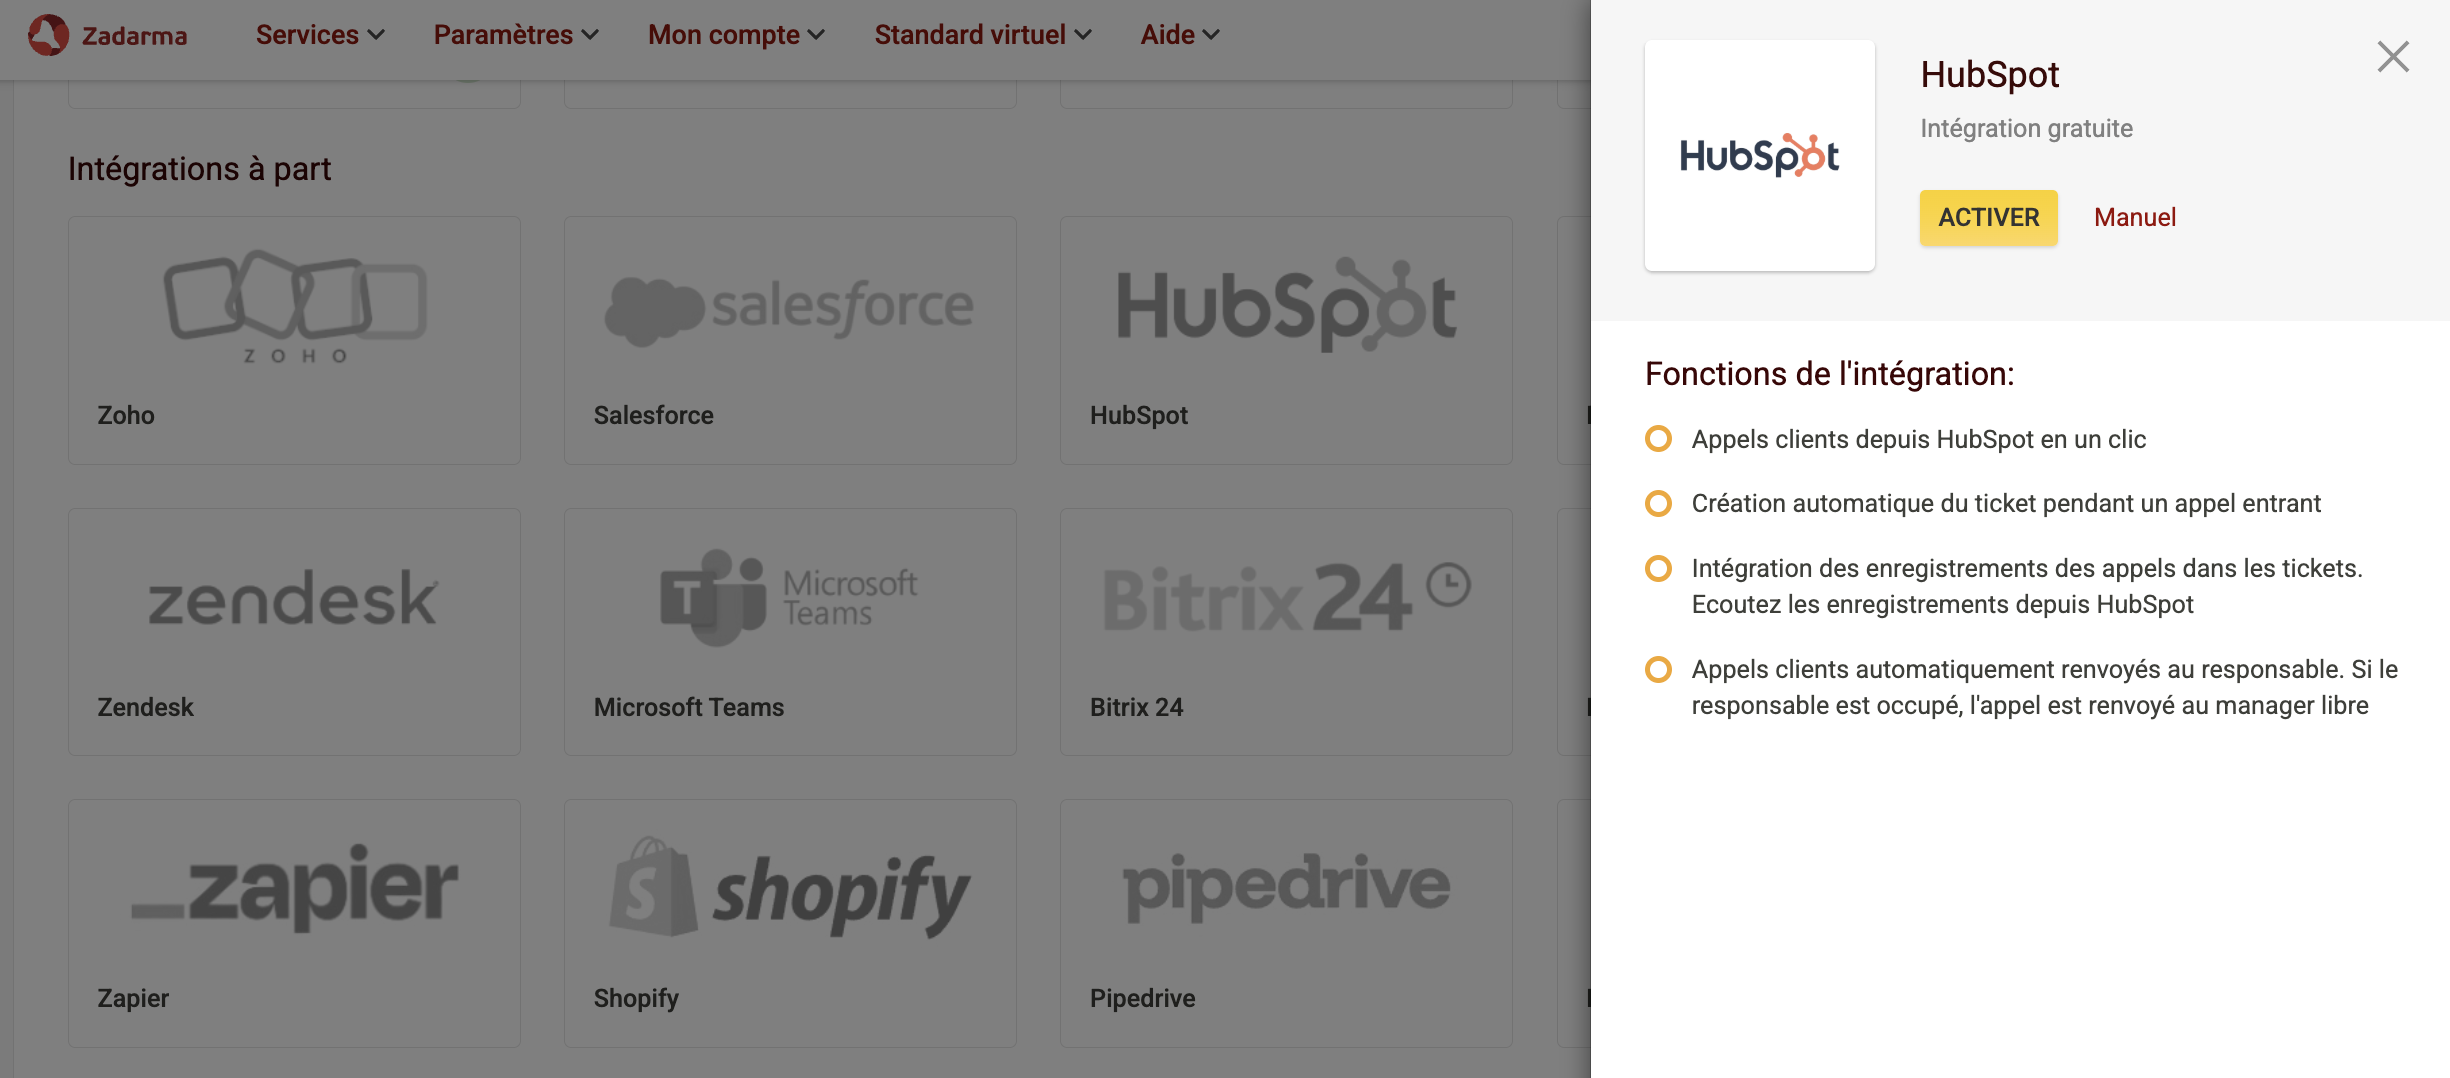Click the Zadarma logo icon
2450x1078 pixels.
click(x=48, y=35)
